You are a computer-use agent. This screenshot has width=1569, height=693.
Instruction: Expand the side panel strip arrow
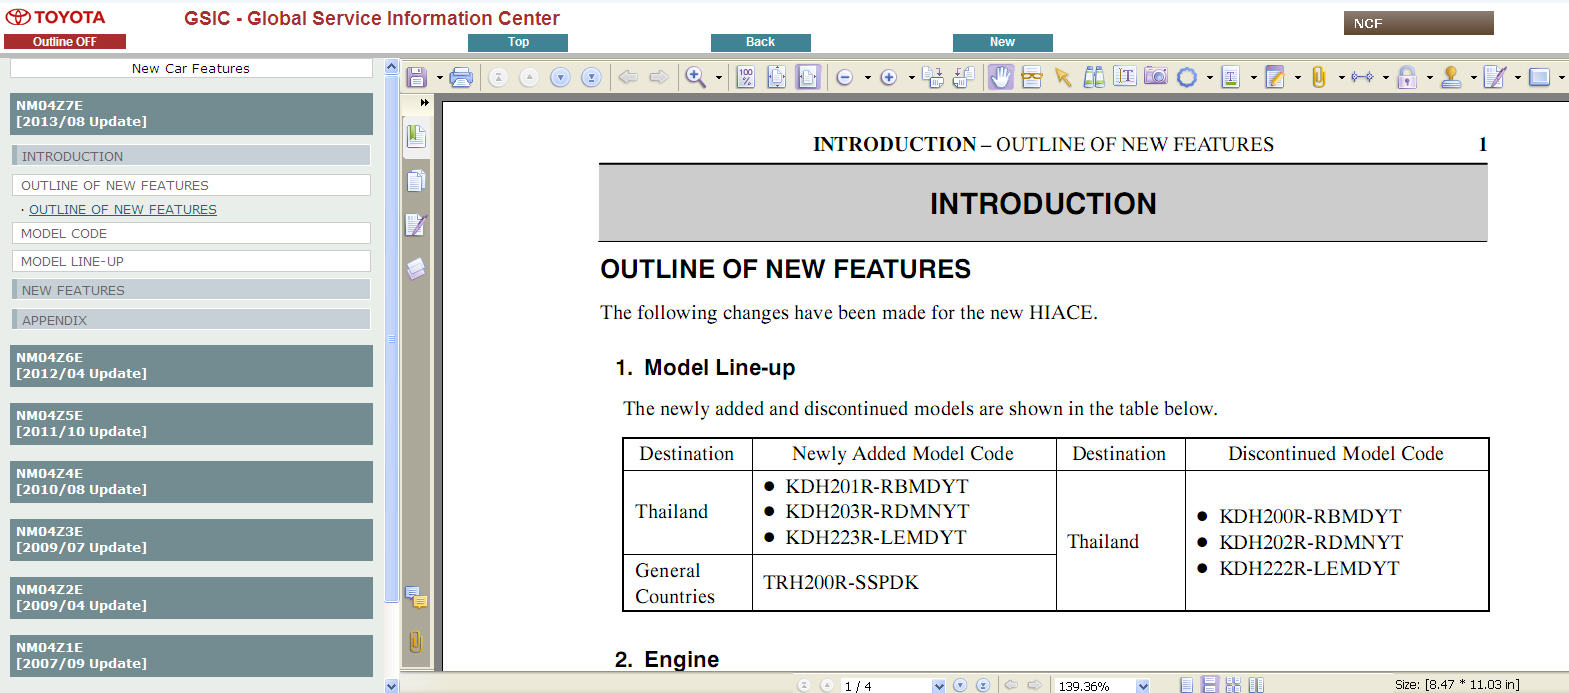tap(424, 103)
